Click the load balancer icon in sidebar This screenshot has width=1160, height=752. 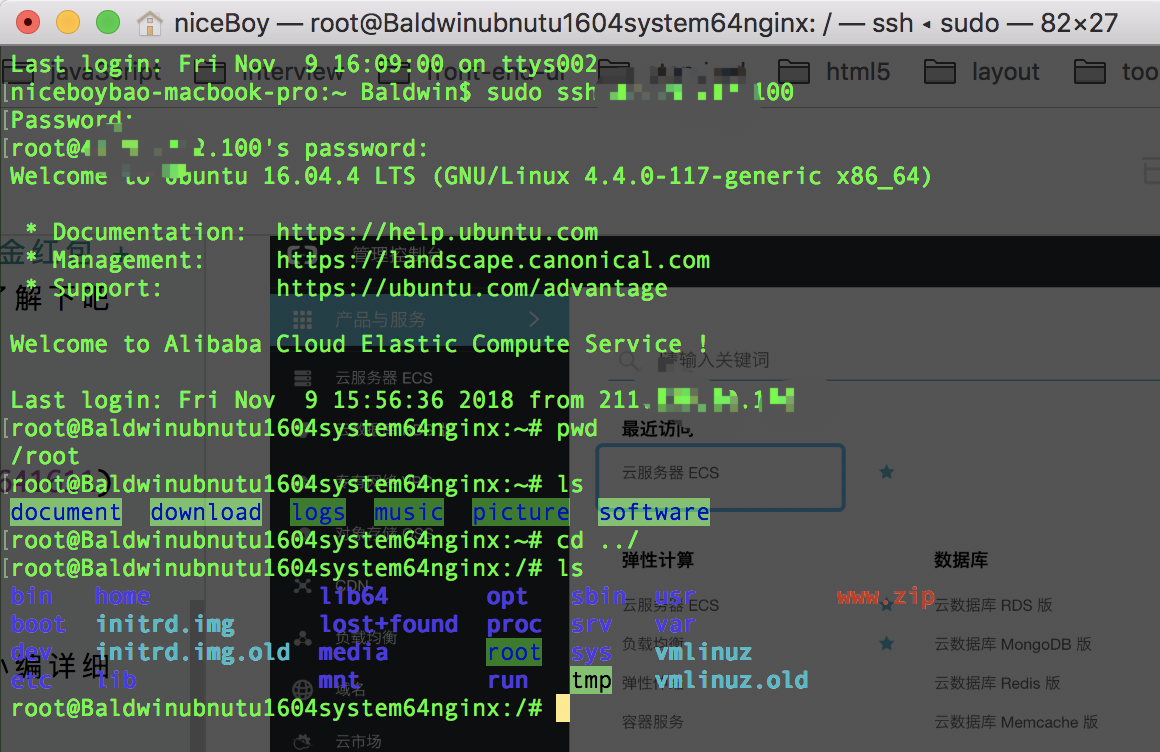pyautogui.click(x=303, y=638)
